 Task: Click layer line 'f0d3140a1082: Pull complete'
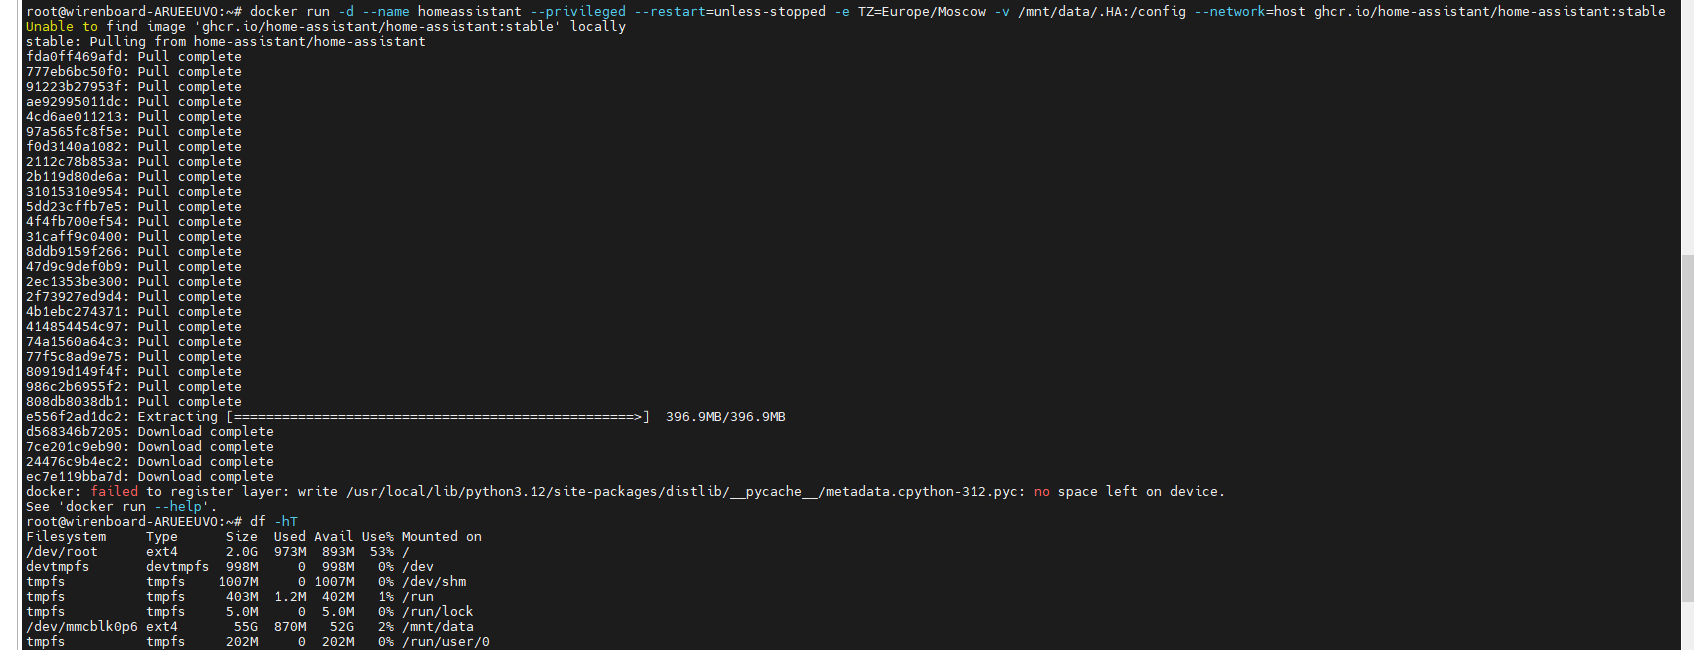(134, 147)
